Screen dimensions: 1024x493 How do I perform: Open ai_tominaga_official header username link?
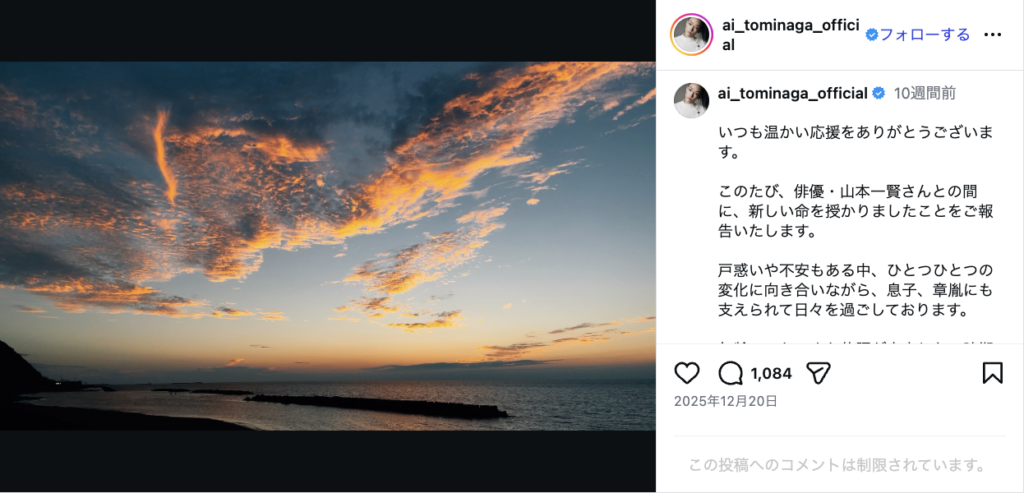point(793,35)
